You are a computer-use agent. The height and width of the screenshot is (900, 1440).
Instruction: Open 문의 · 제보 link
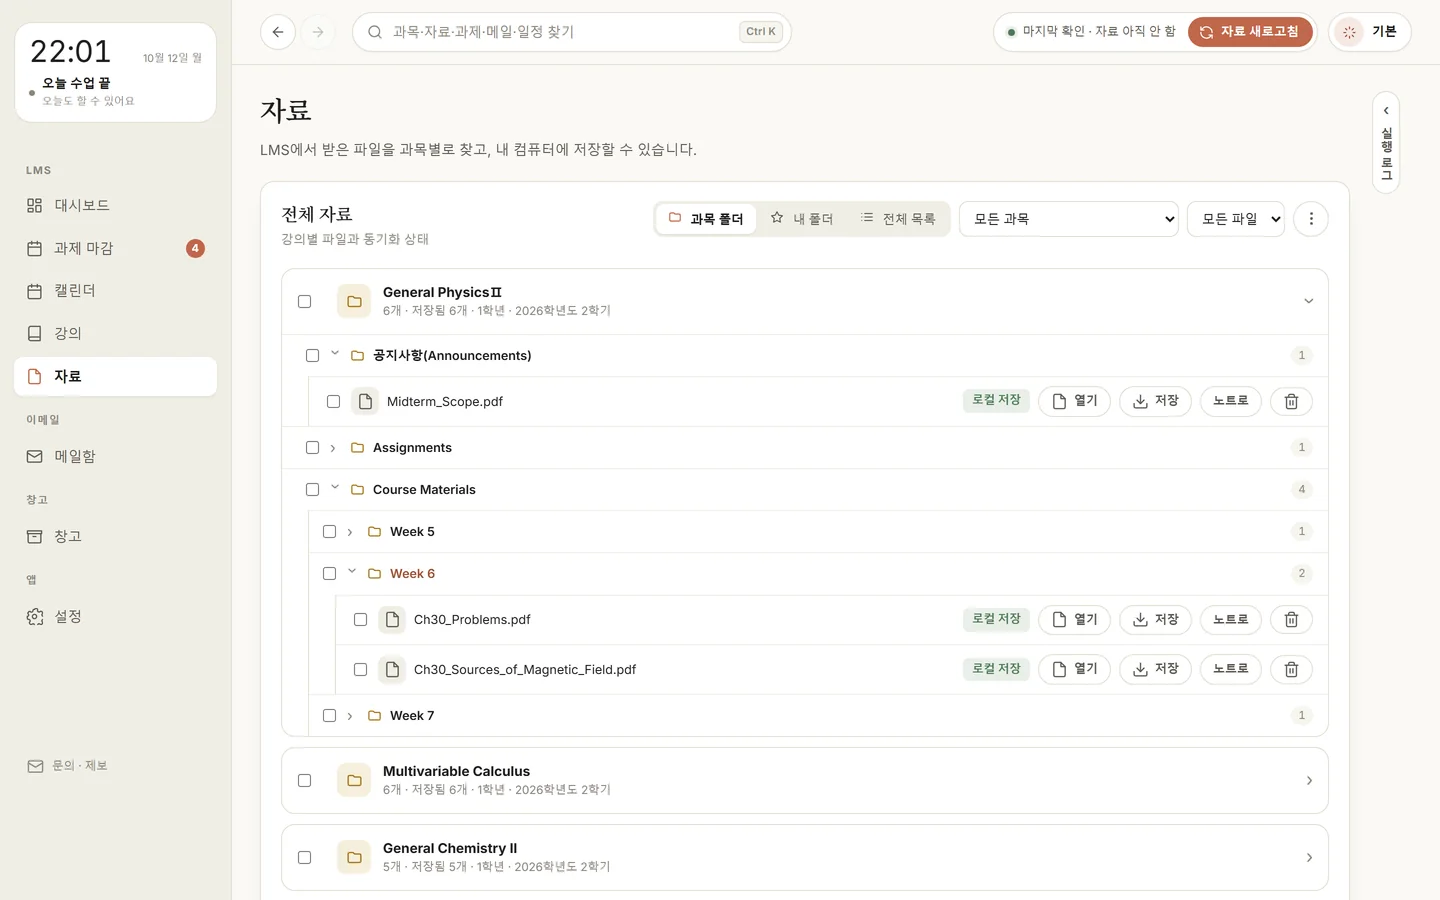pyautogui.click(x=67, y=766)
